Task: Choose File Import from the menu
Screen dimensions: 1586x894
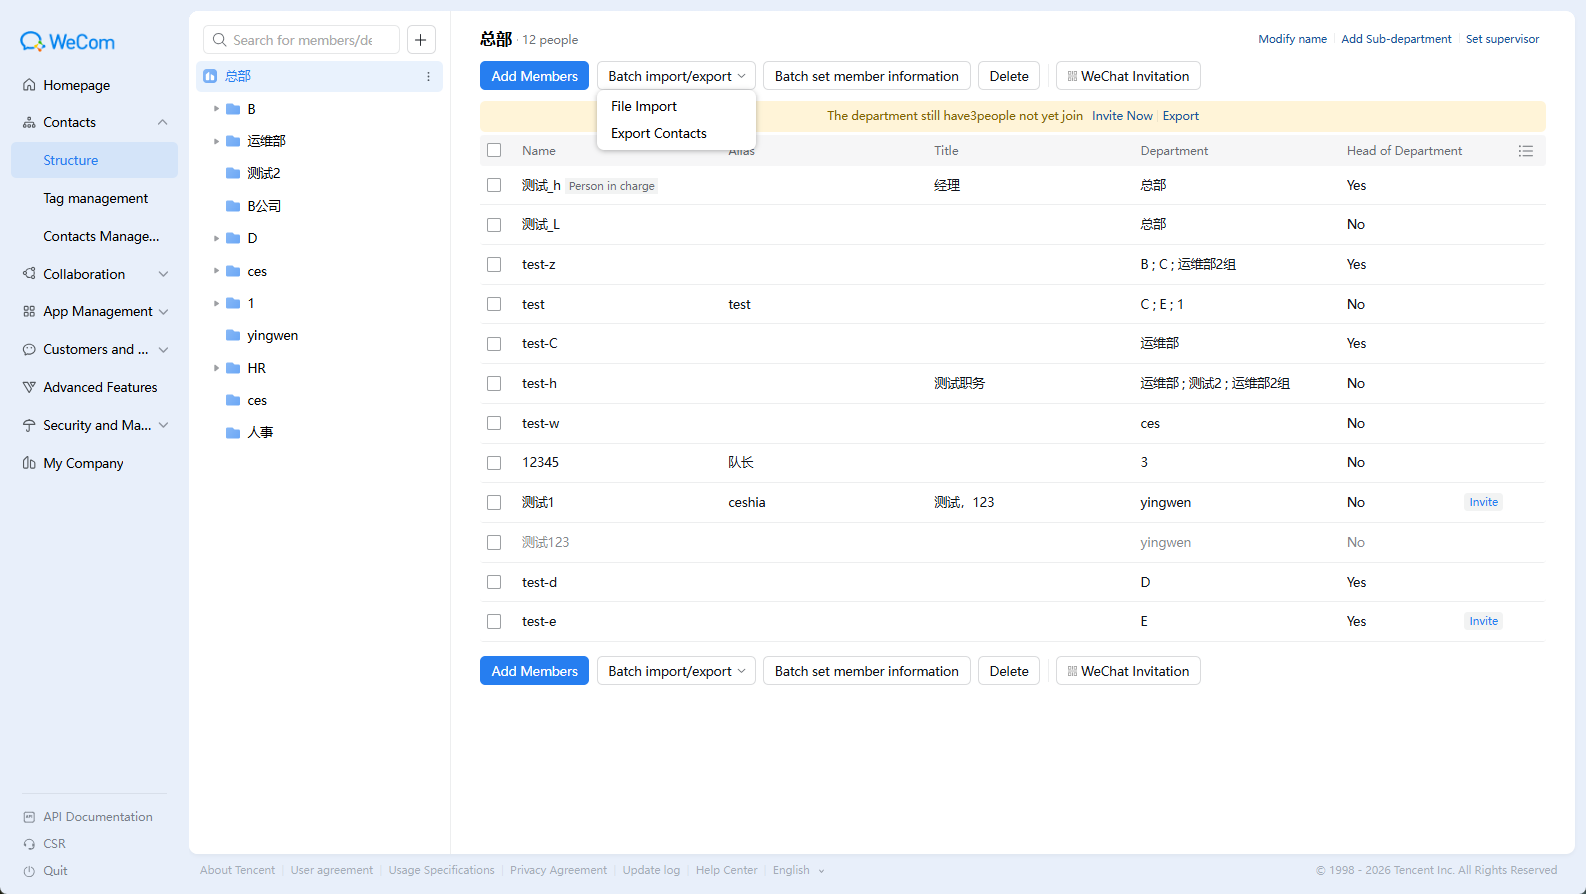Action: tap(644, 106)
